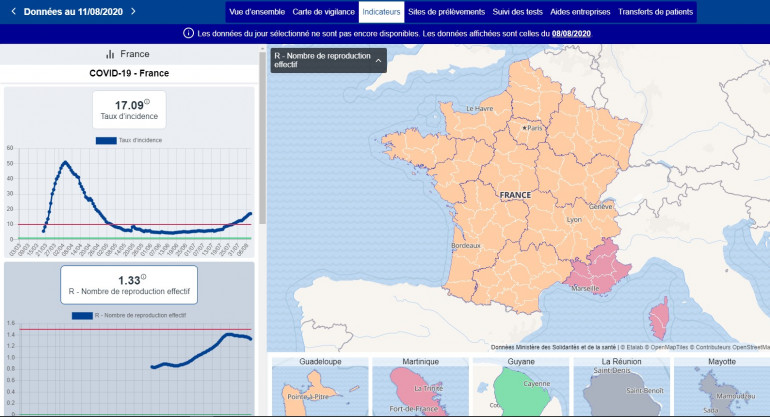Select the Taux d'incidence indicator card
Image resolution: width=770 pixels, height=417 pixels.
129,110
